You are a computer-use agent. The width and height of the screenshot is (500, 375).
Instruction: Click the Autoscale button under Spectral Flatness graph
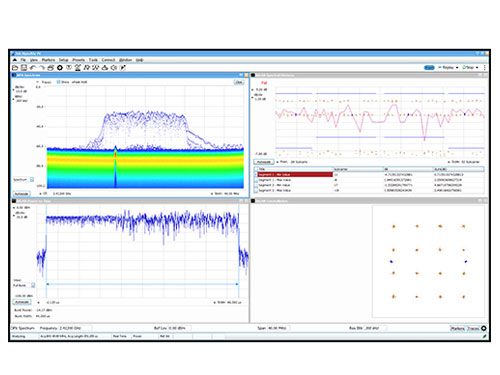click(x=264, y=162)
